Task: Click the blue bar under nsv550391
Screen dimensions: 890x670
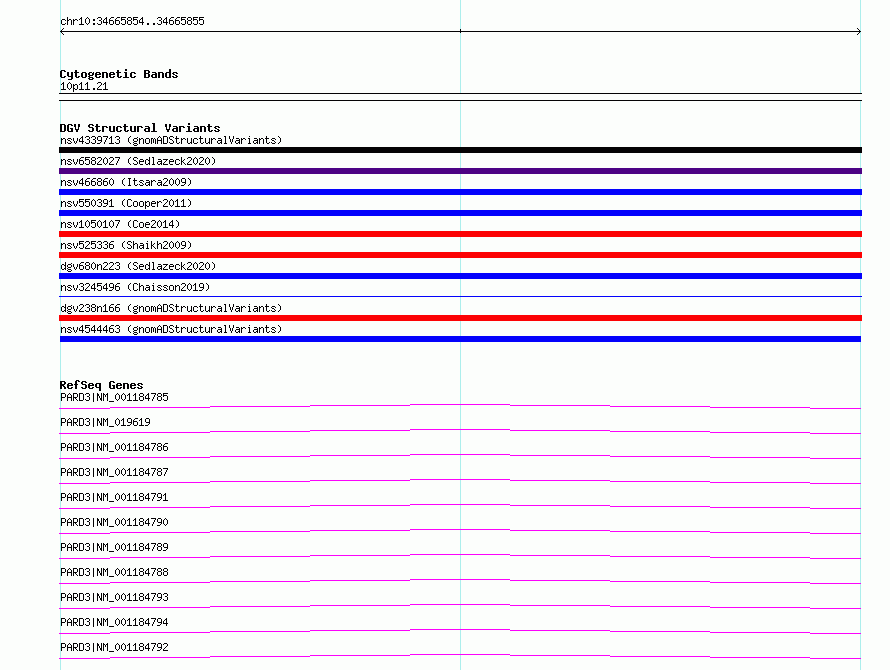Action: [x=460, y=213]
